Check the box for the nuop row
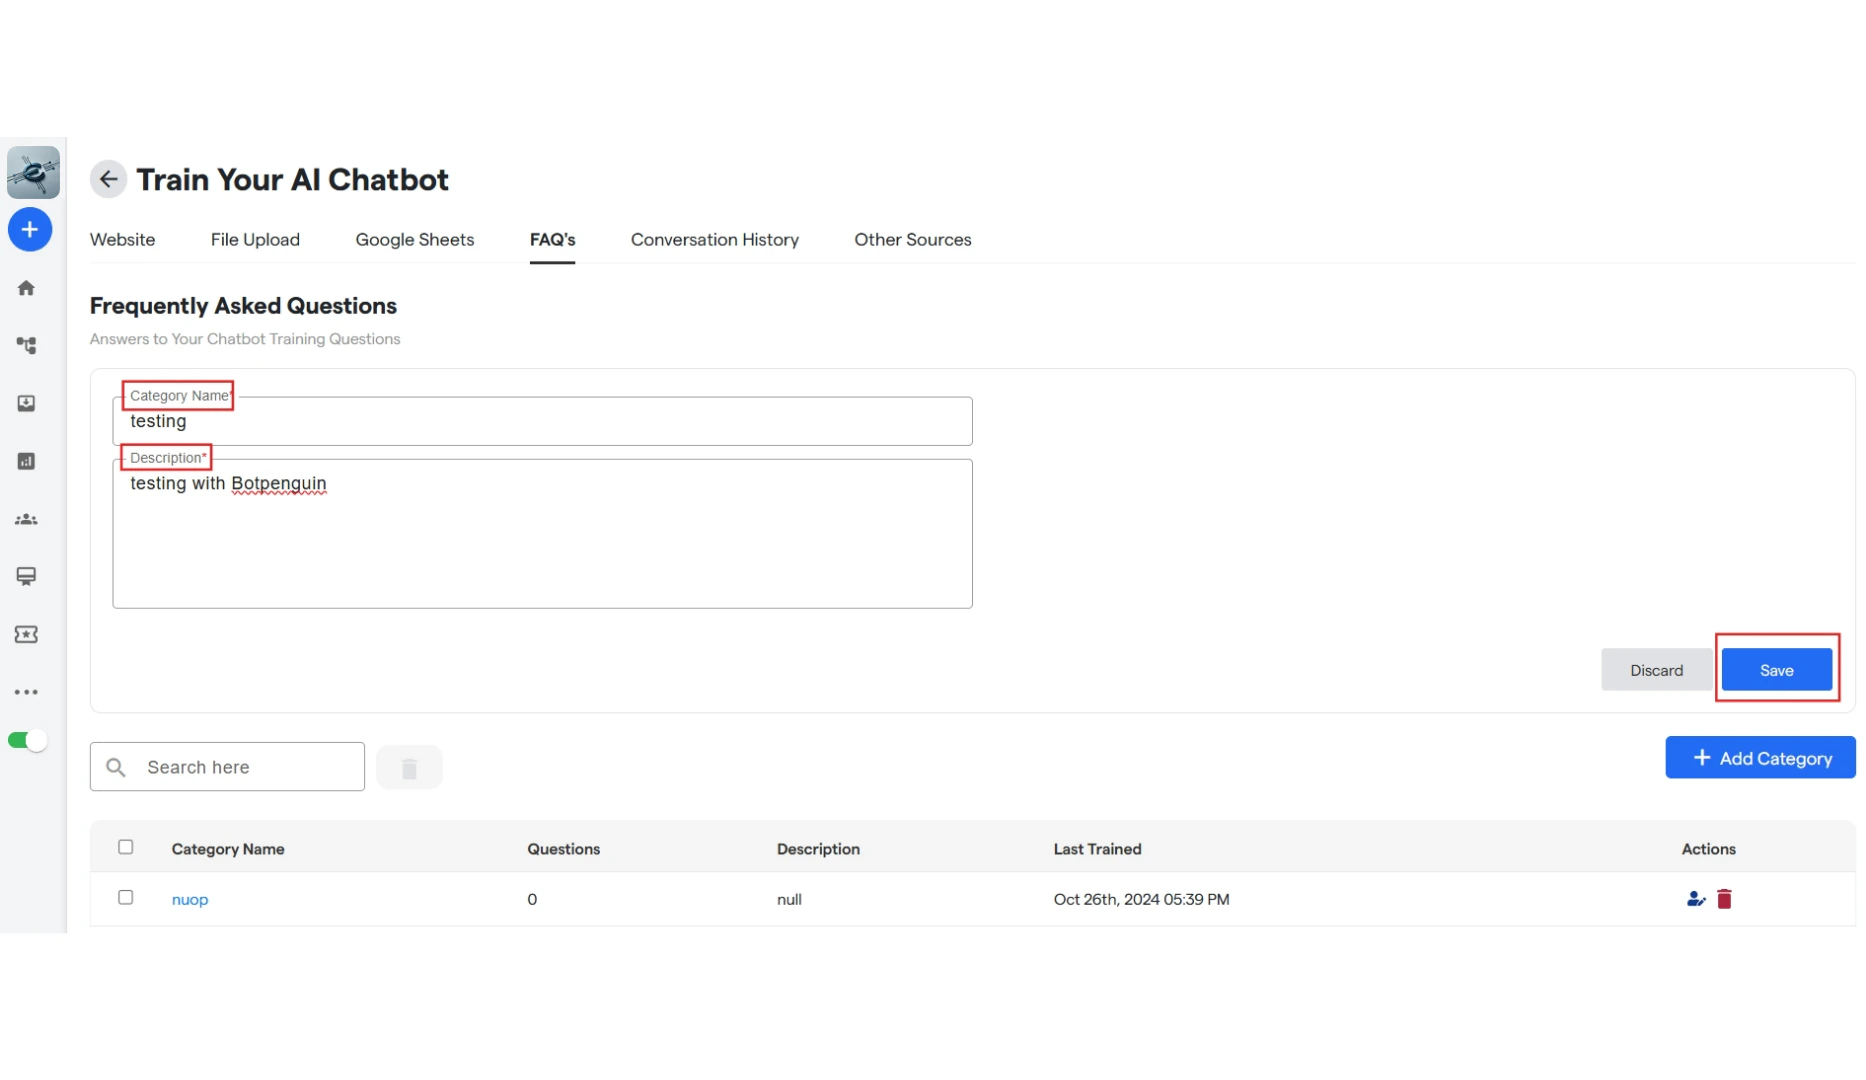Viewport: 1866px width, 1080px height. (x=125, y=897)
